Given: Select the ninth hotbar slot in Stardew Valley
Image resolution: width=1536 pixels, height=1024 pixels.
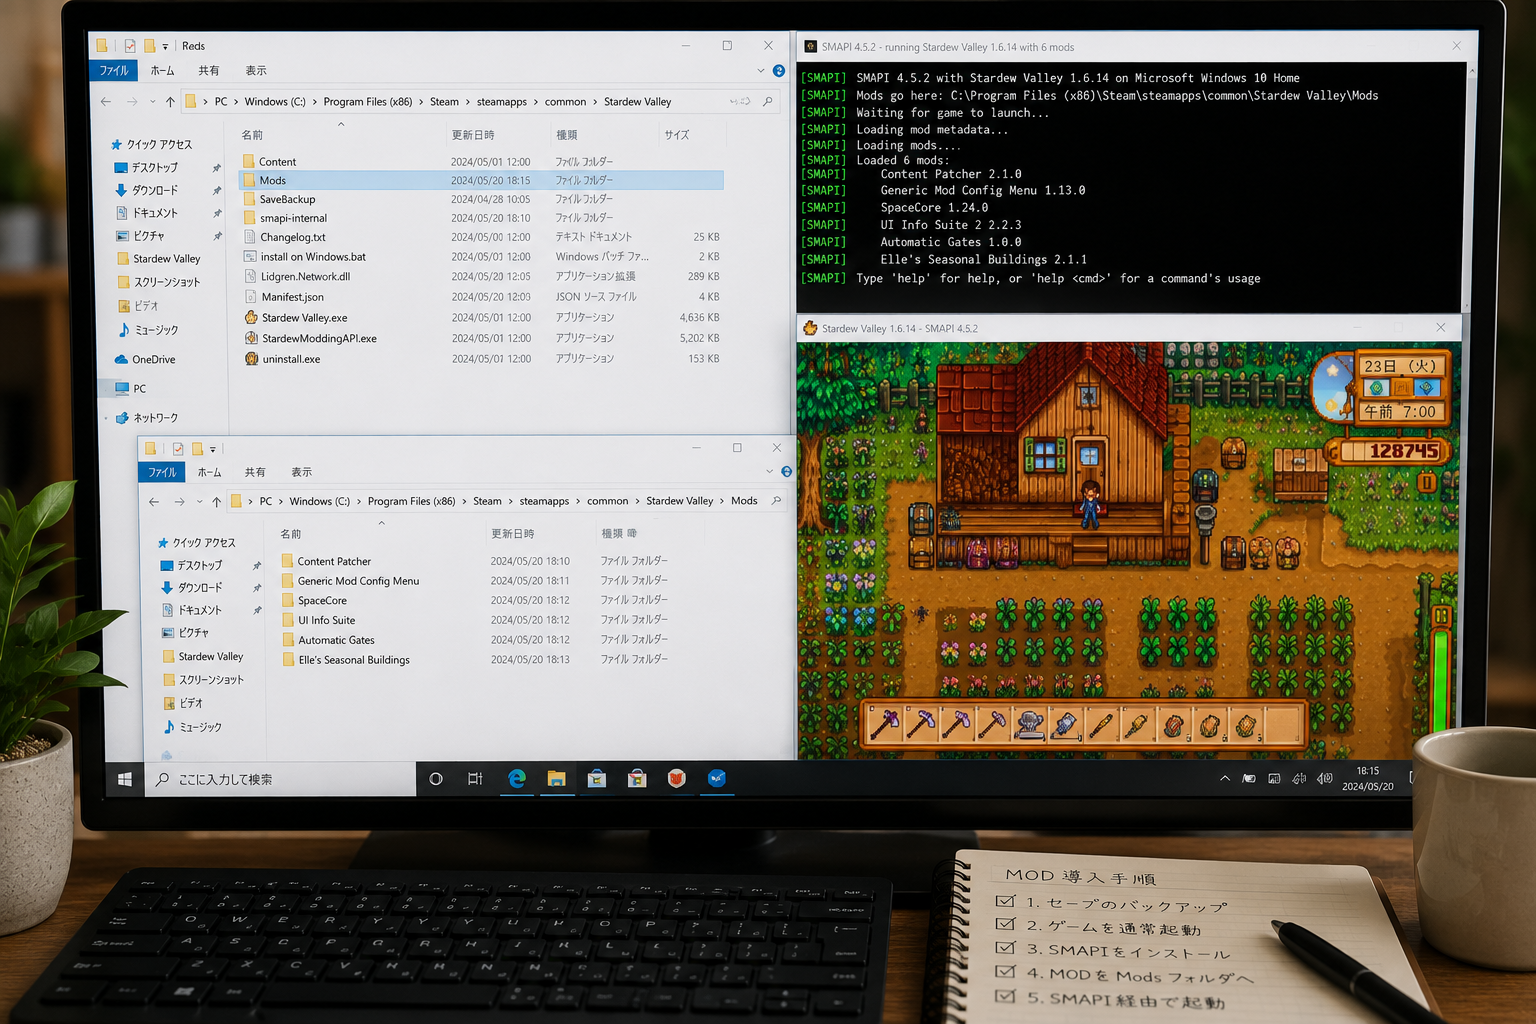Looking at the screenshot, I should tap(1173, 724).
